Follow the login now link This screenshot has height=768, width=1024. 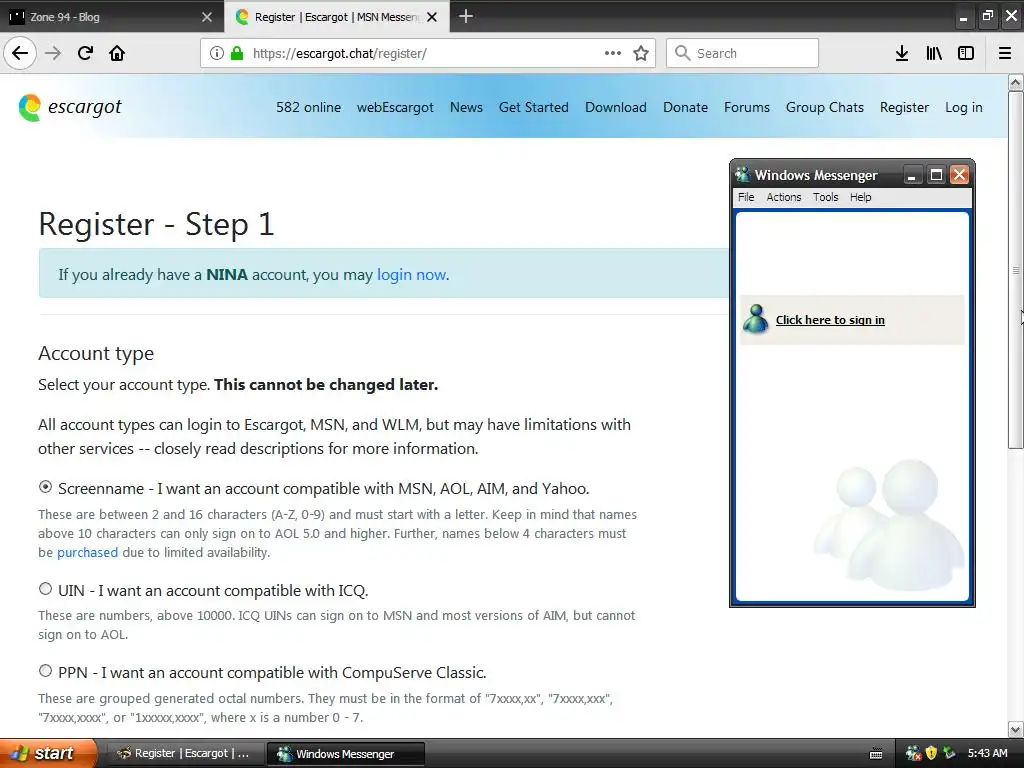[x=411, y=274]
